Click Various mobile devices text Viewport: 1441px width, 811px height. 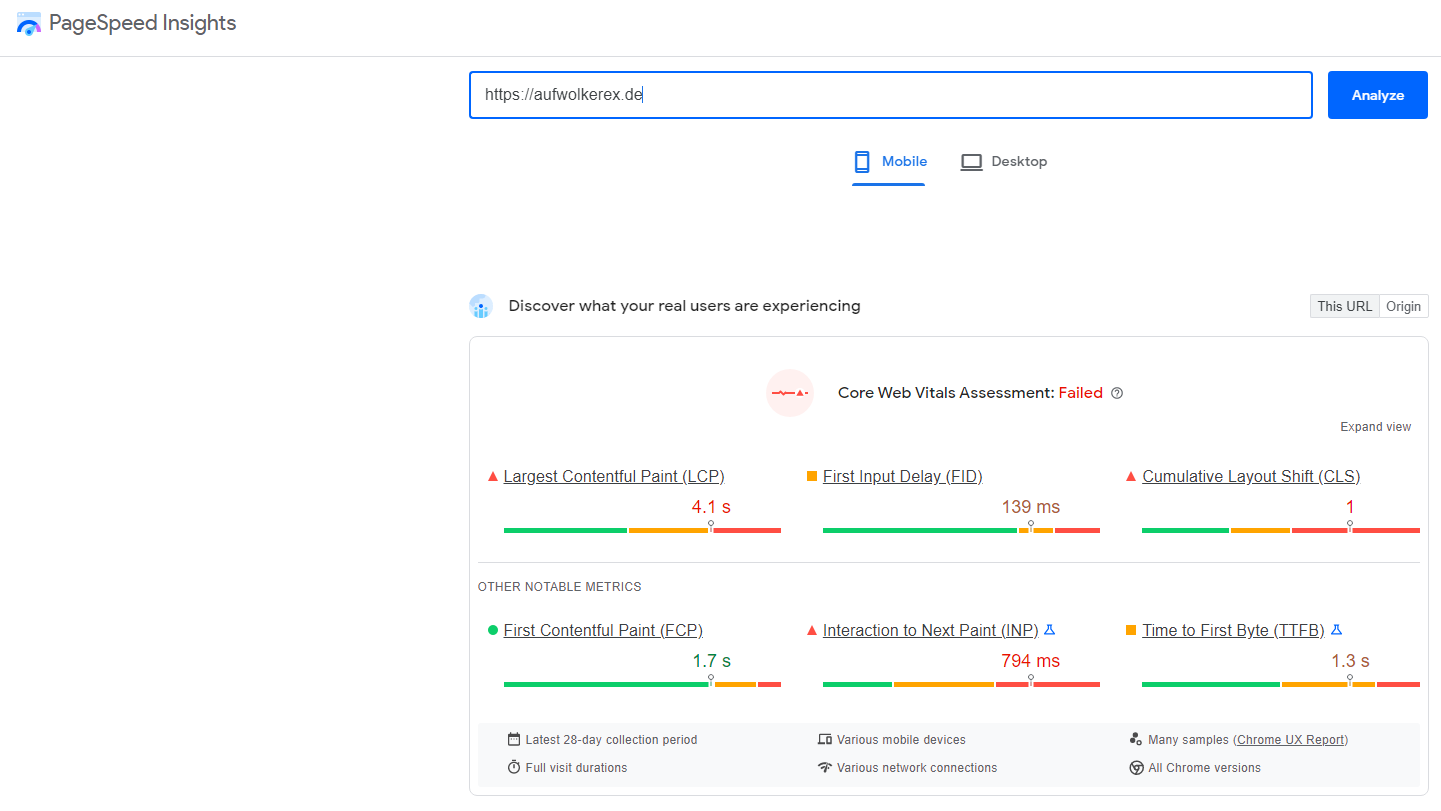point(901,740)
